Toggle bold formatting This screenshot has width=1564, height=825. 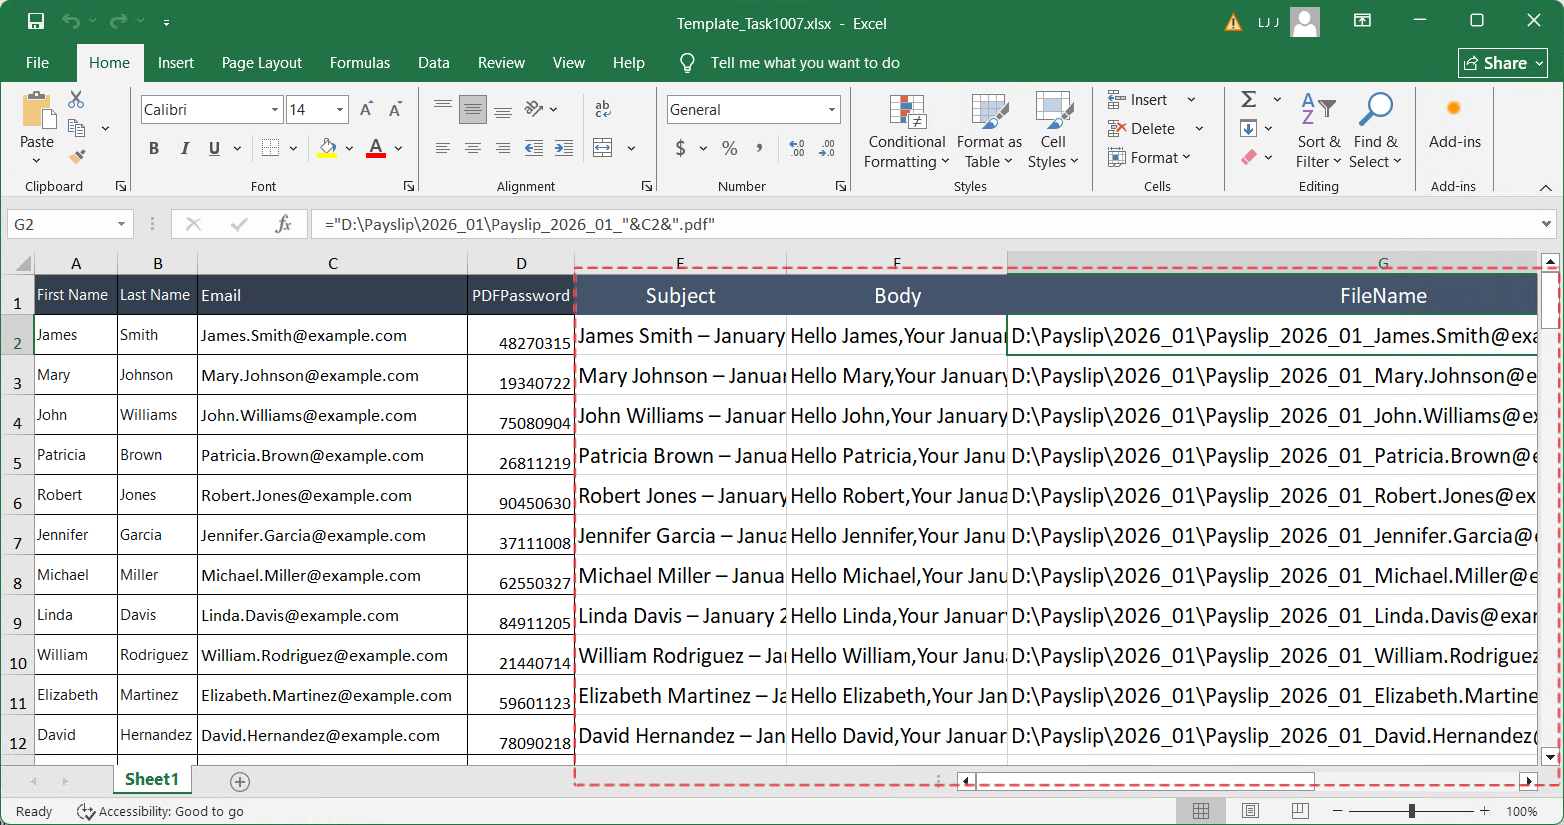pos(153,147)
